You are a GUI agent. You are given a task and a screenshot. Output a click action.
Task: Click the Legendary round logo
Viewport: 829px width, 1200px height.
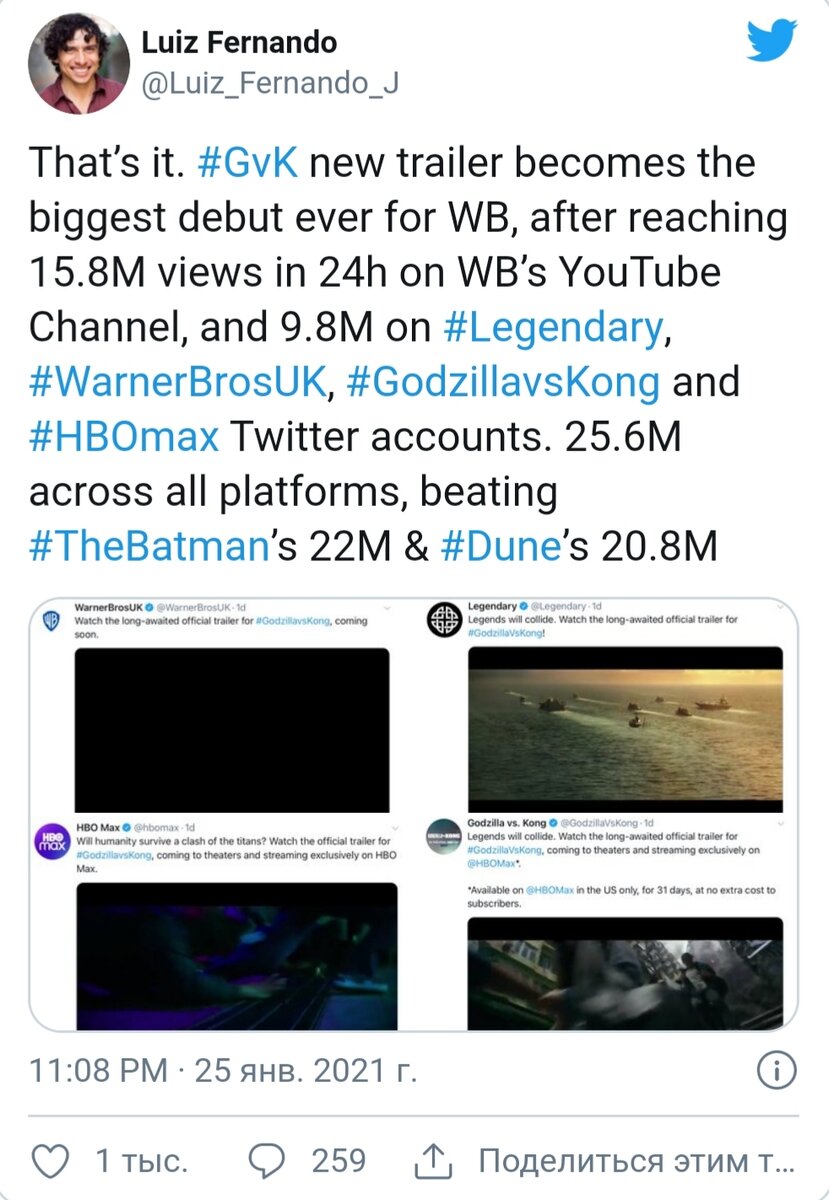pyautogui.click(x=441, y=622)
